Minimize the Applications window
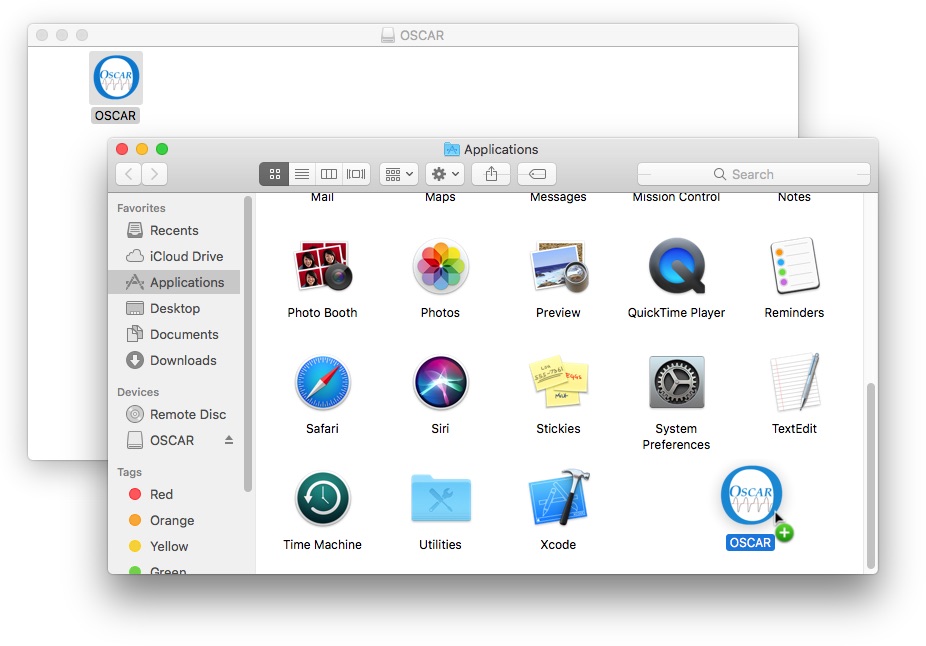This screenshot has height=646, width=926. [x=142, y=149]
